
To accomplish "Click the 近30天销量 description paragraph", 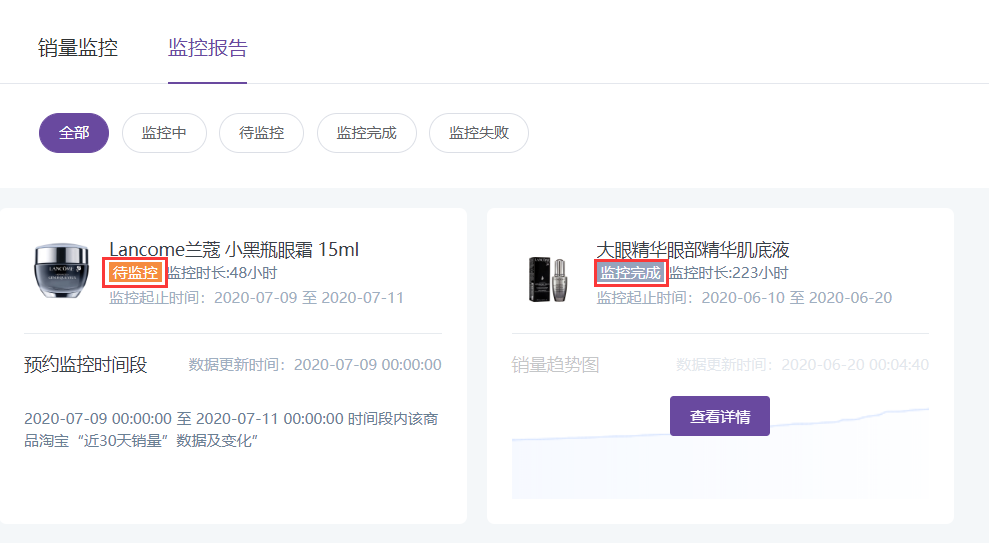I will [x=231, y=429].
